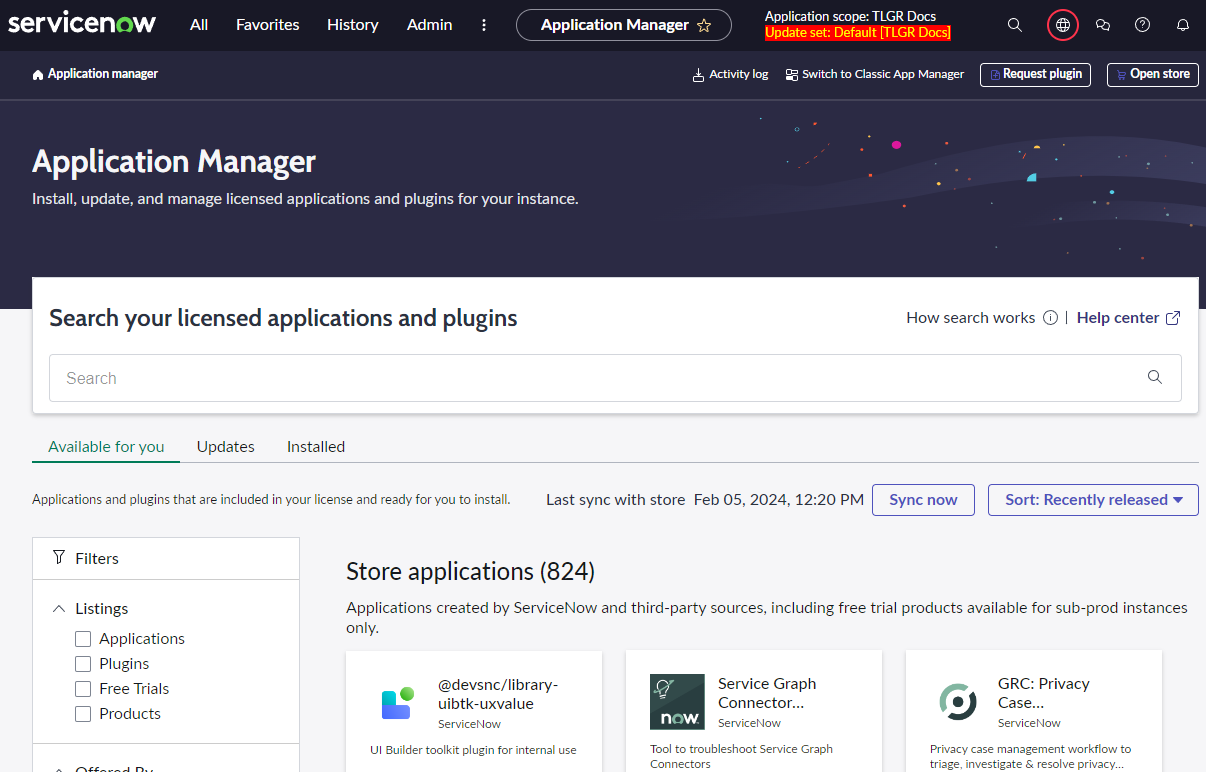
Task: Click the Request plugin button
Action: click(1036, 75)
